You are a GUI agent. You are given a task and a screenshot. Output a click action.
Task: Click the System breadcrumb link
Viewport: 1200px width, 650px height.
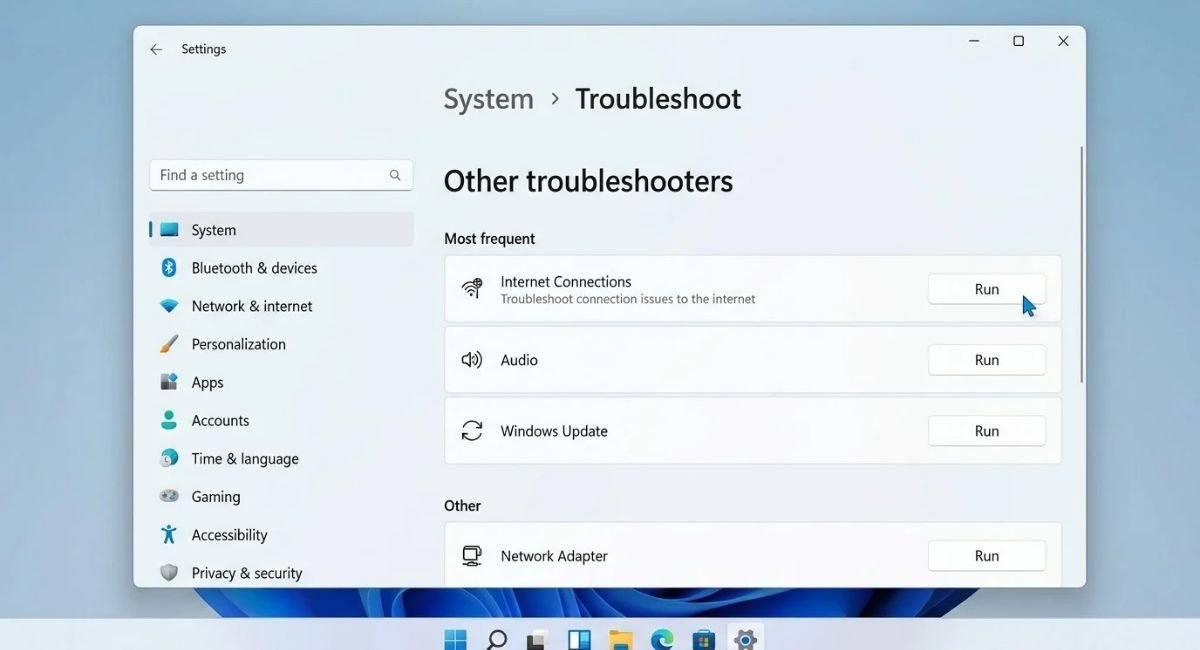489,99
